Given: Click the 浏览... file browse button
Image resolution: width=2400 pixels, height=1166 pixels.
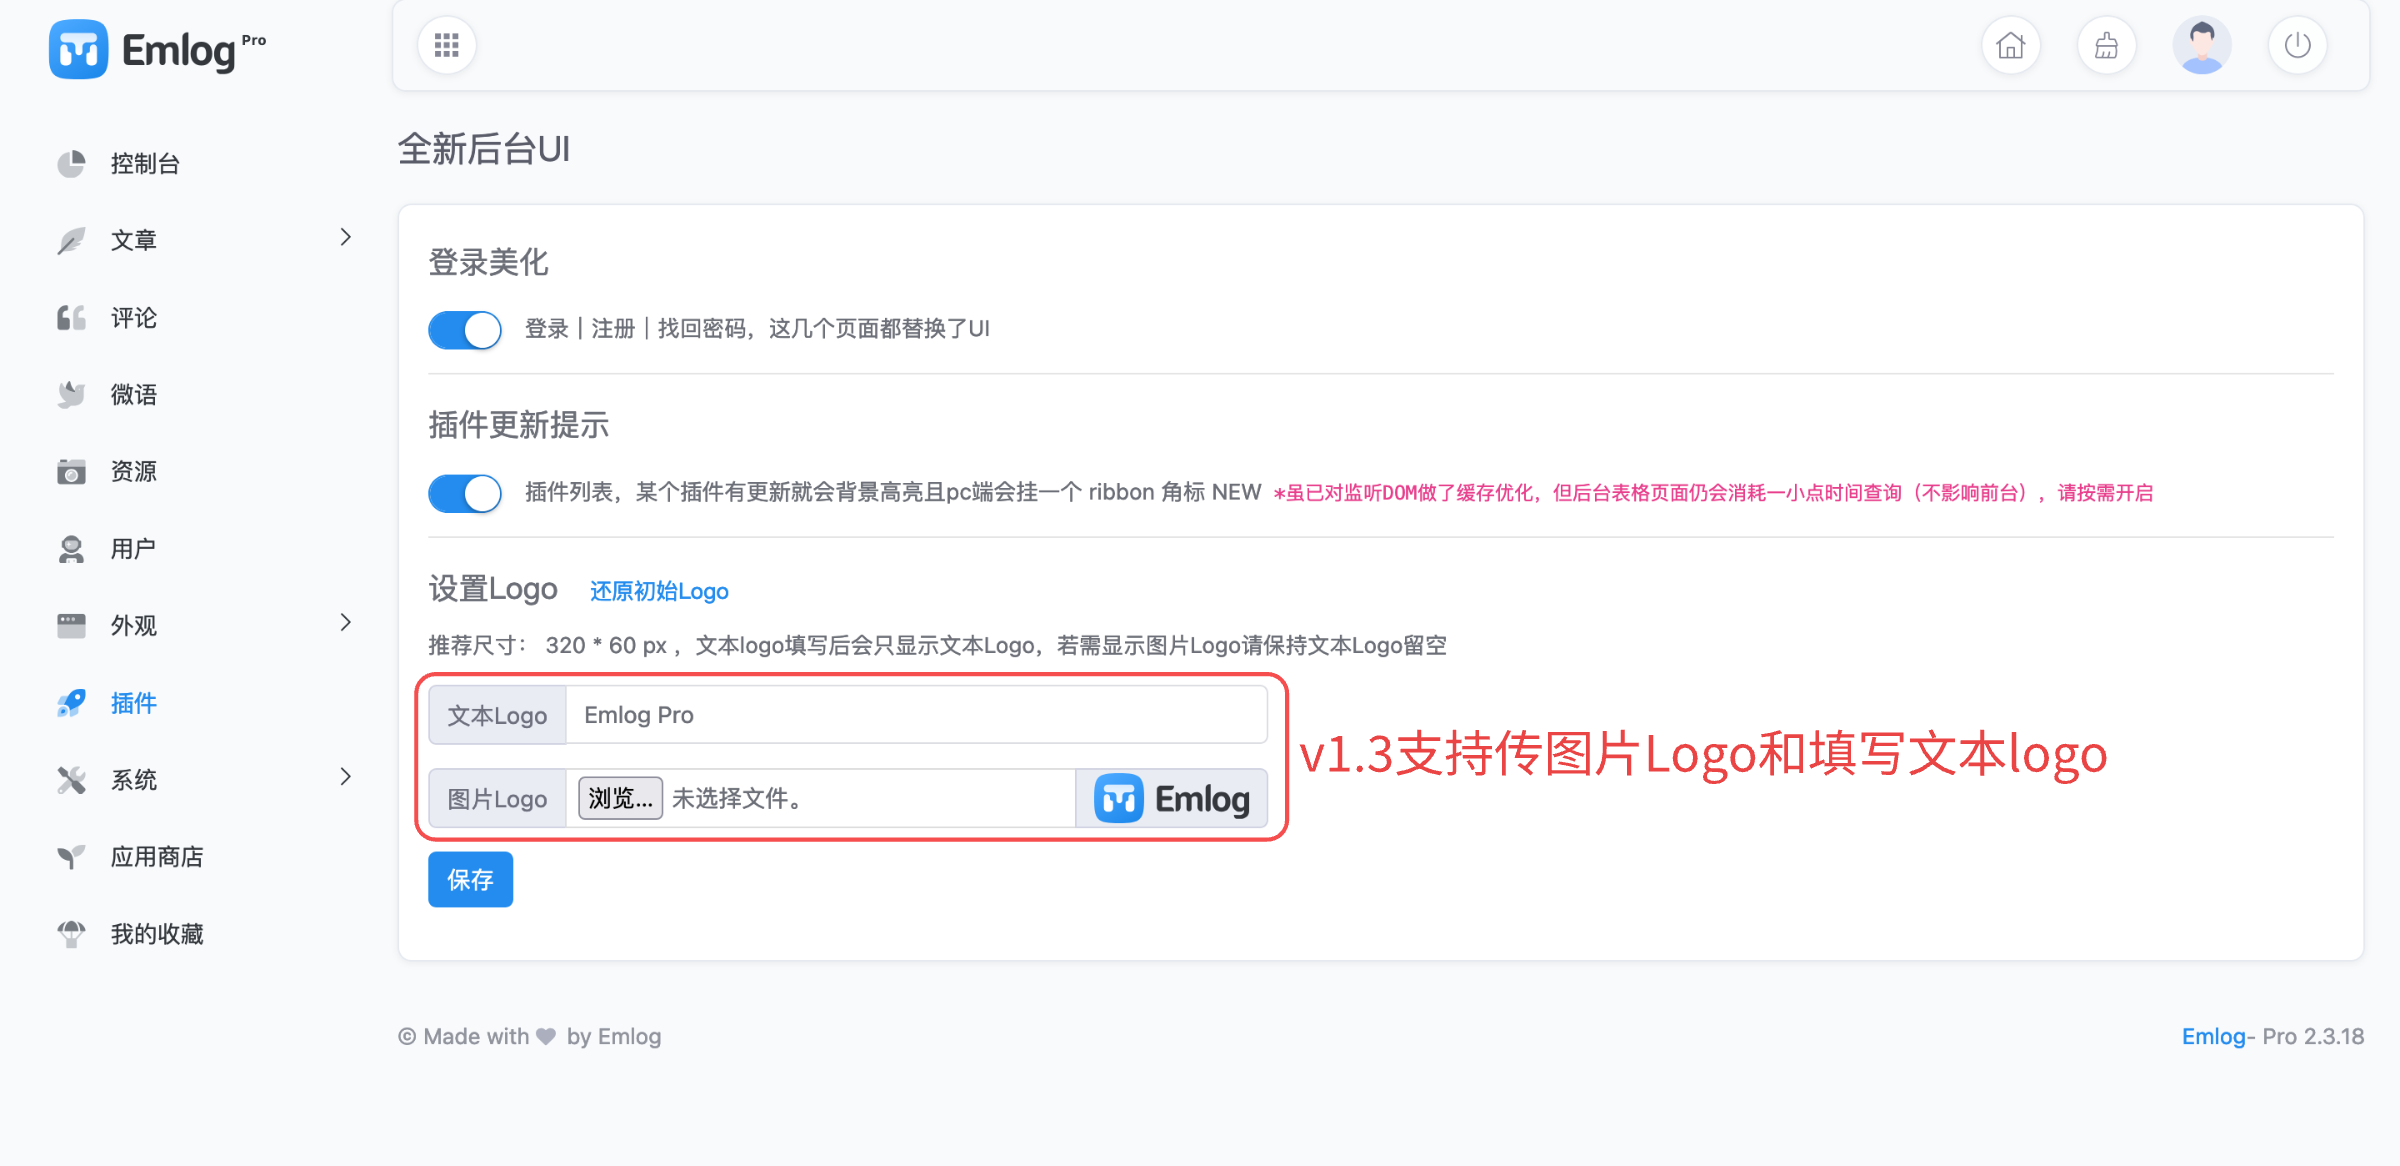Looking at the screenshot, I should pyautogui.click(x=620, y=798).
